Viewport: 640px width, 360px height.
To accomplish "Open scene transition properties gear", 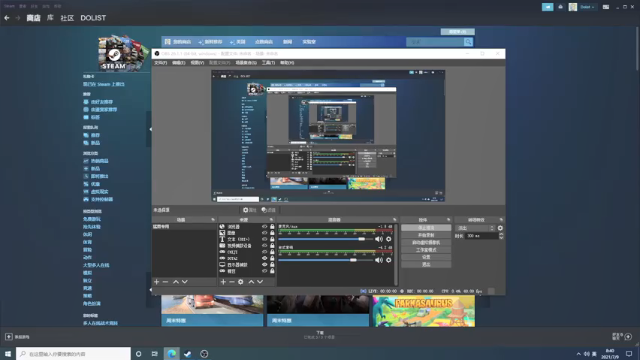I will [500, 228].
